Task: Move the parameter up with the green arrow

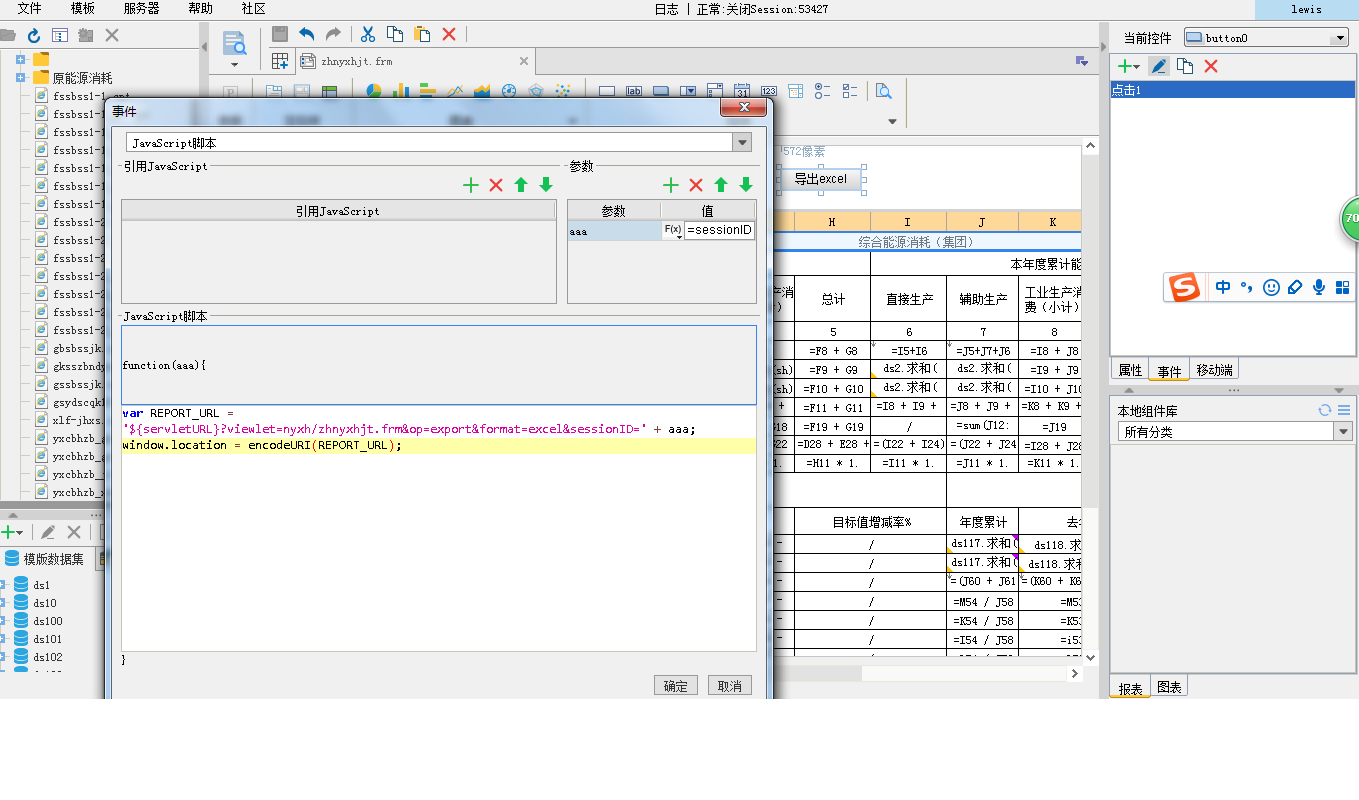Action: pos(721,185)
